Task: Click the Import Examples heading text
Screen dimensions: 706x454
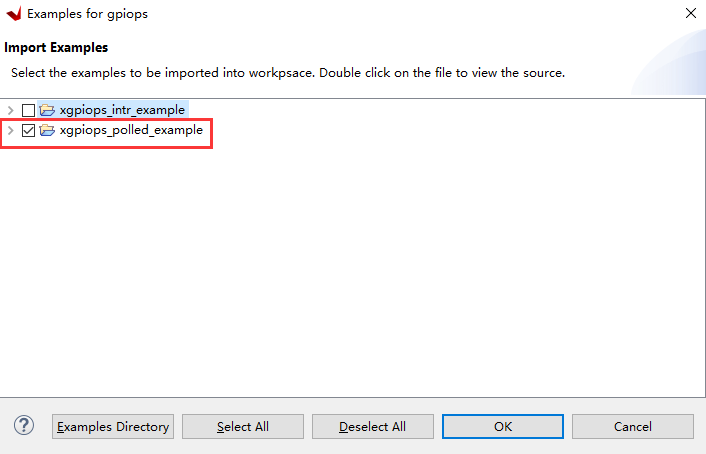Action: [56, 47]
